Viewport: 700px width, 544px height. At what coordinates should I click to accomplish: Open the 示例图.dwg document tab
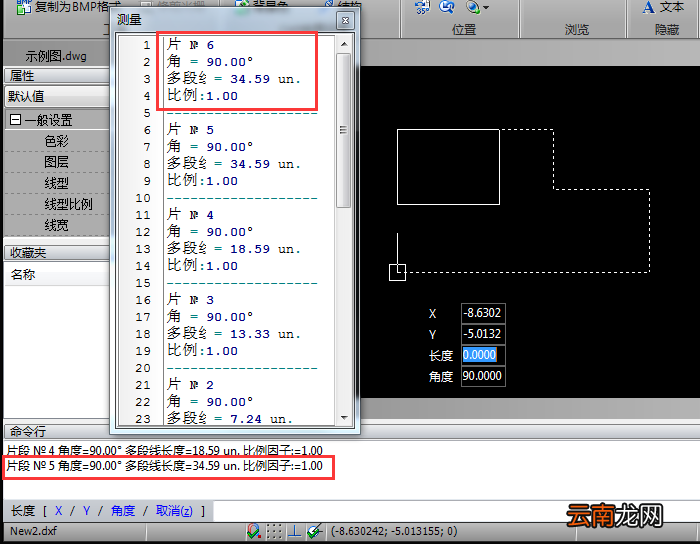tap(56, 56)
